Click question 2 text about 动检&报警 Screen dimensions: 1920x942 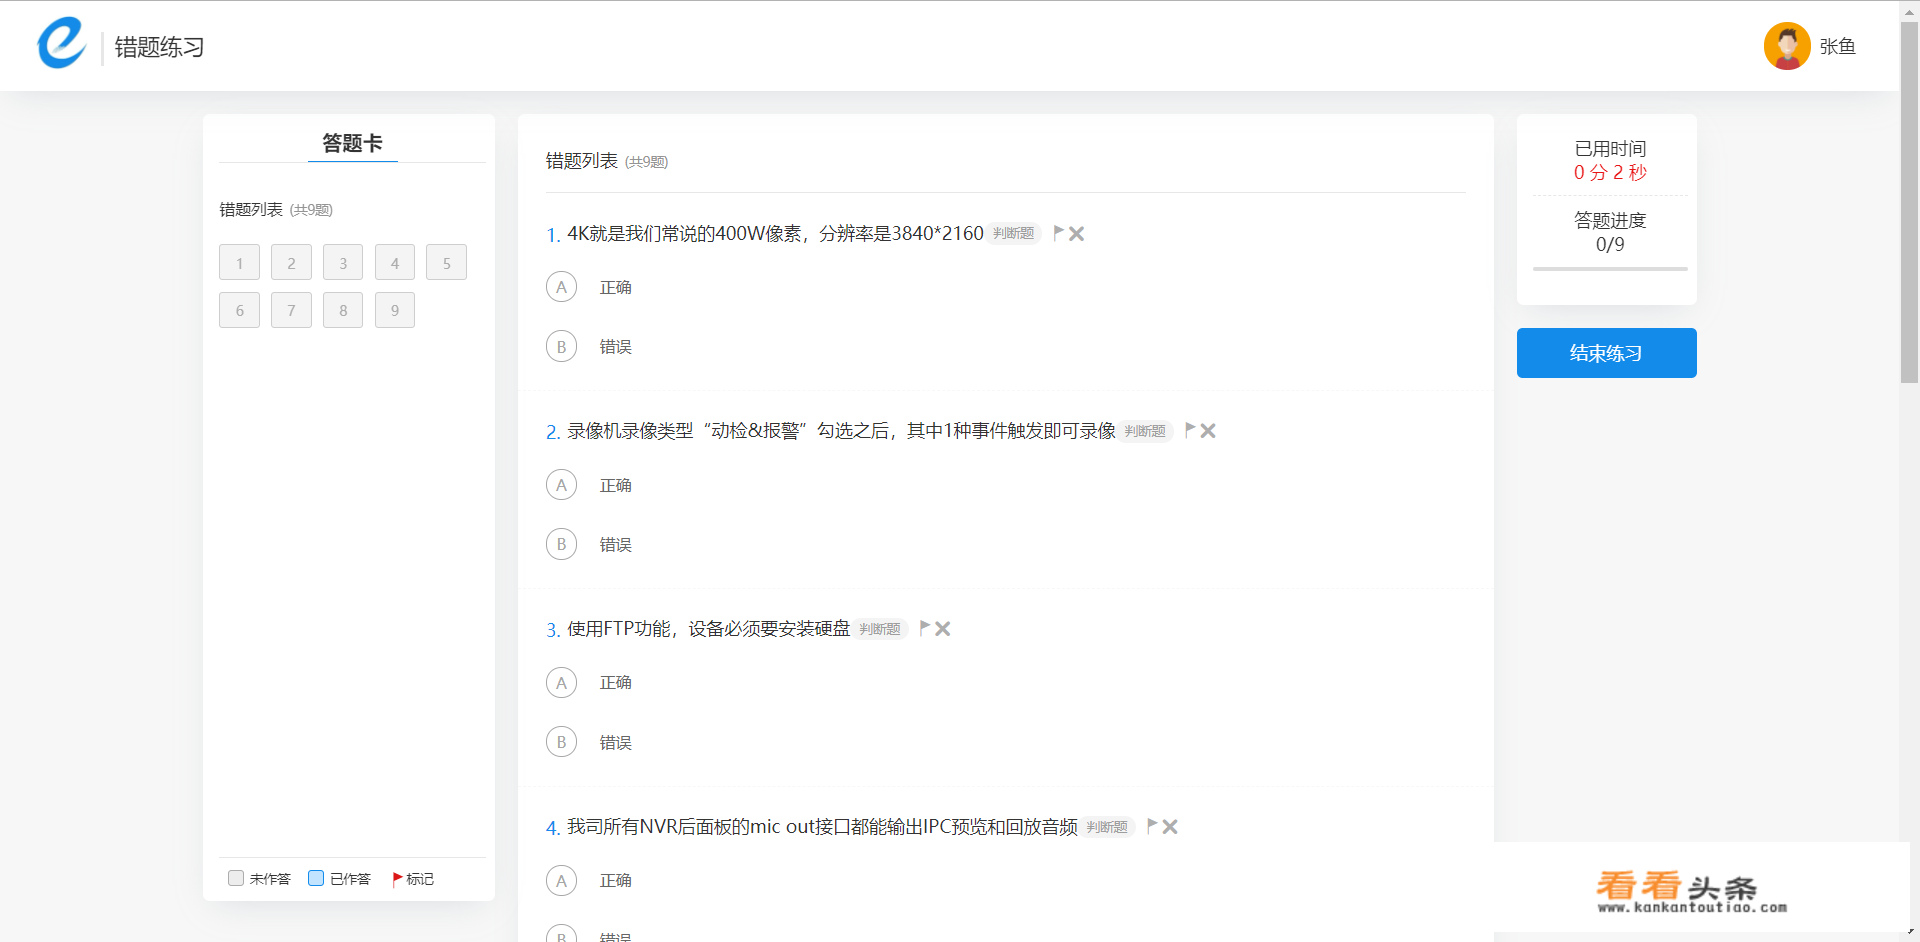[x=841, y=431]
